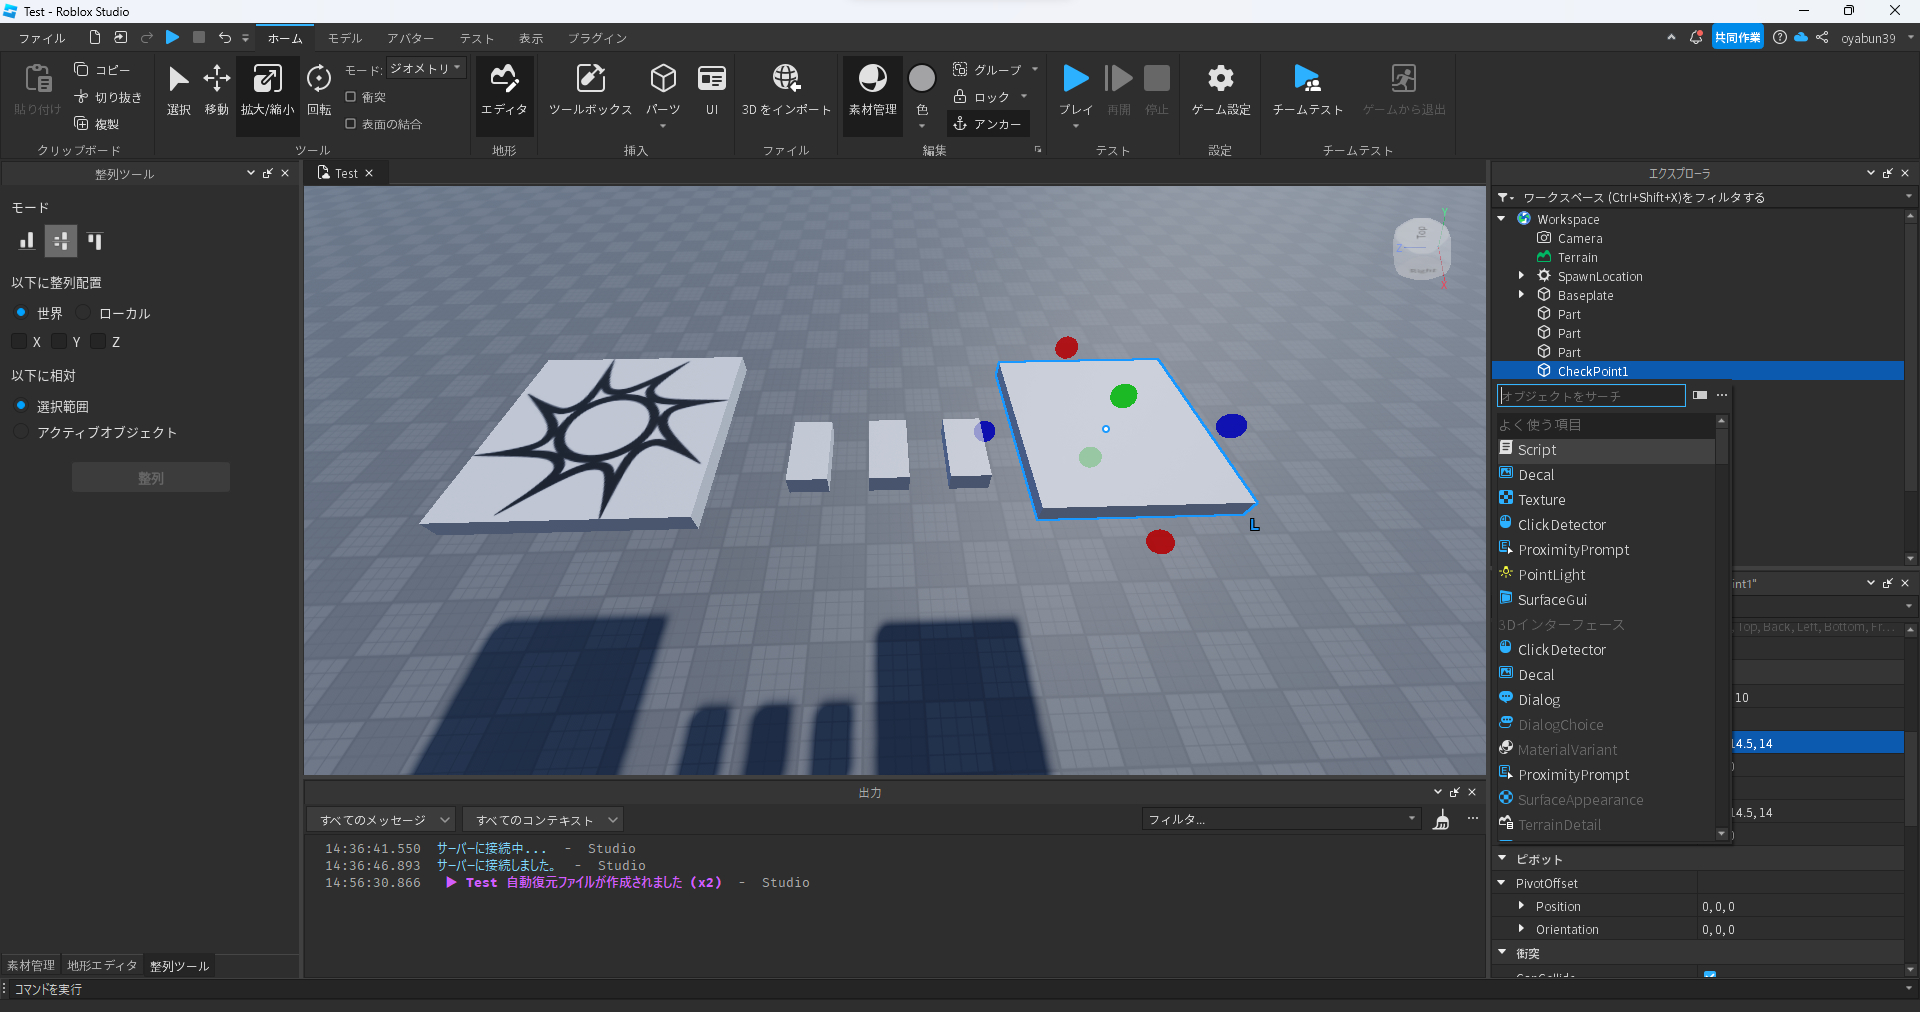The width and height of the screenshot is (1920, 1012).
Task: Select the ローカル (Local) radio button
Action: click(84, 313)
